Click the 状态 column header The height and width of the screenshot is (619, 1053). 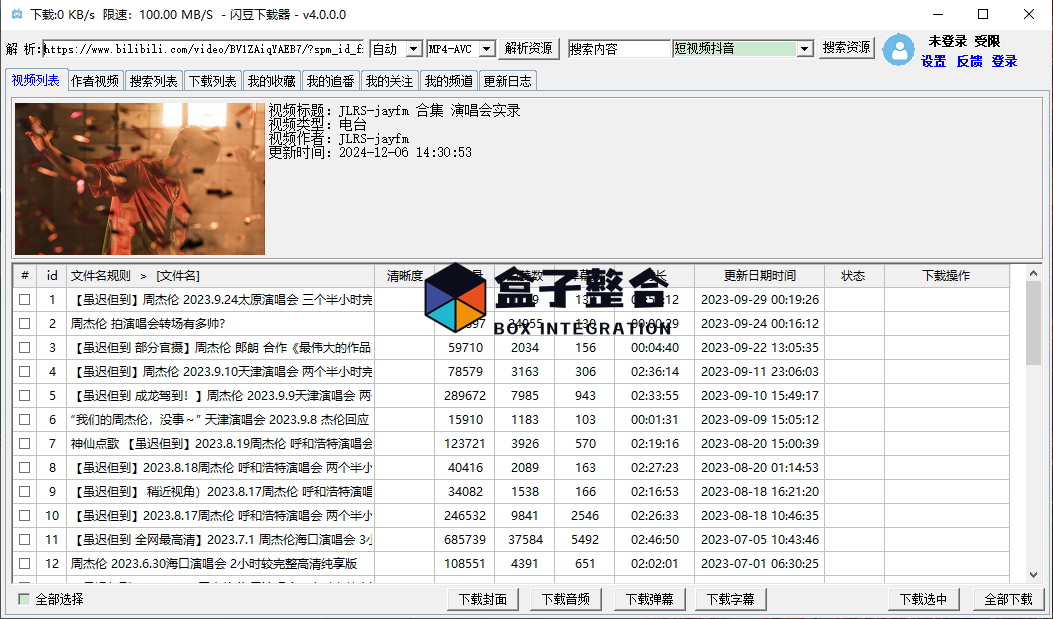854,276
